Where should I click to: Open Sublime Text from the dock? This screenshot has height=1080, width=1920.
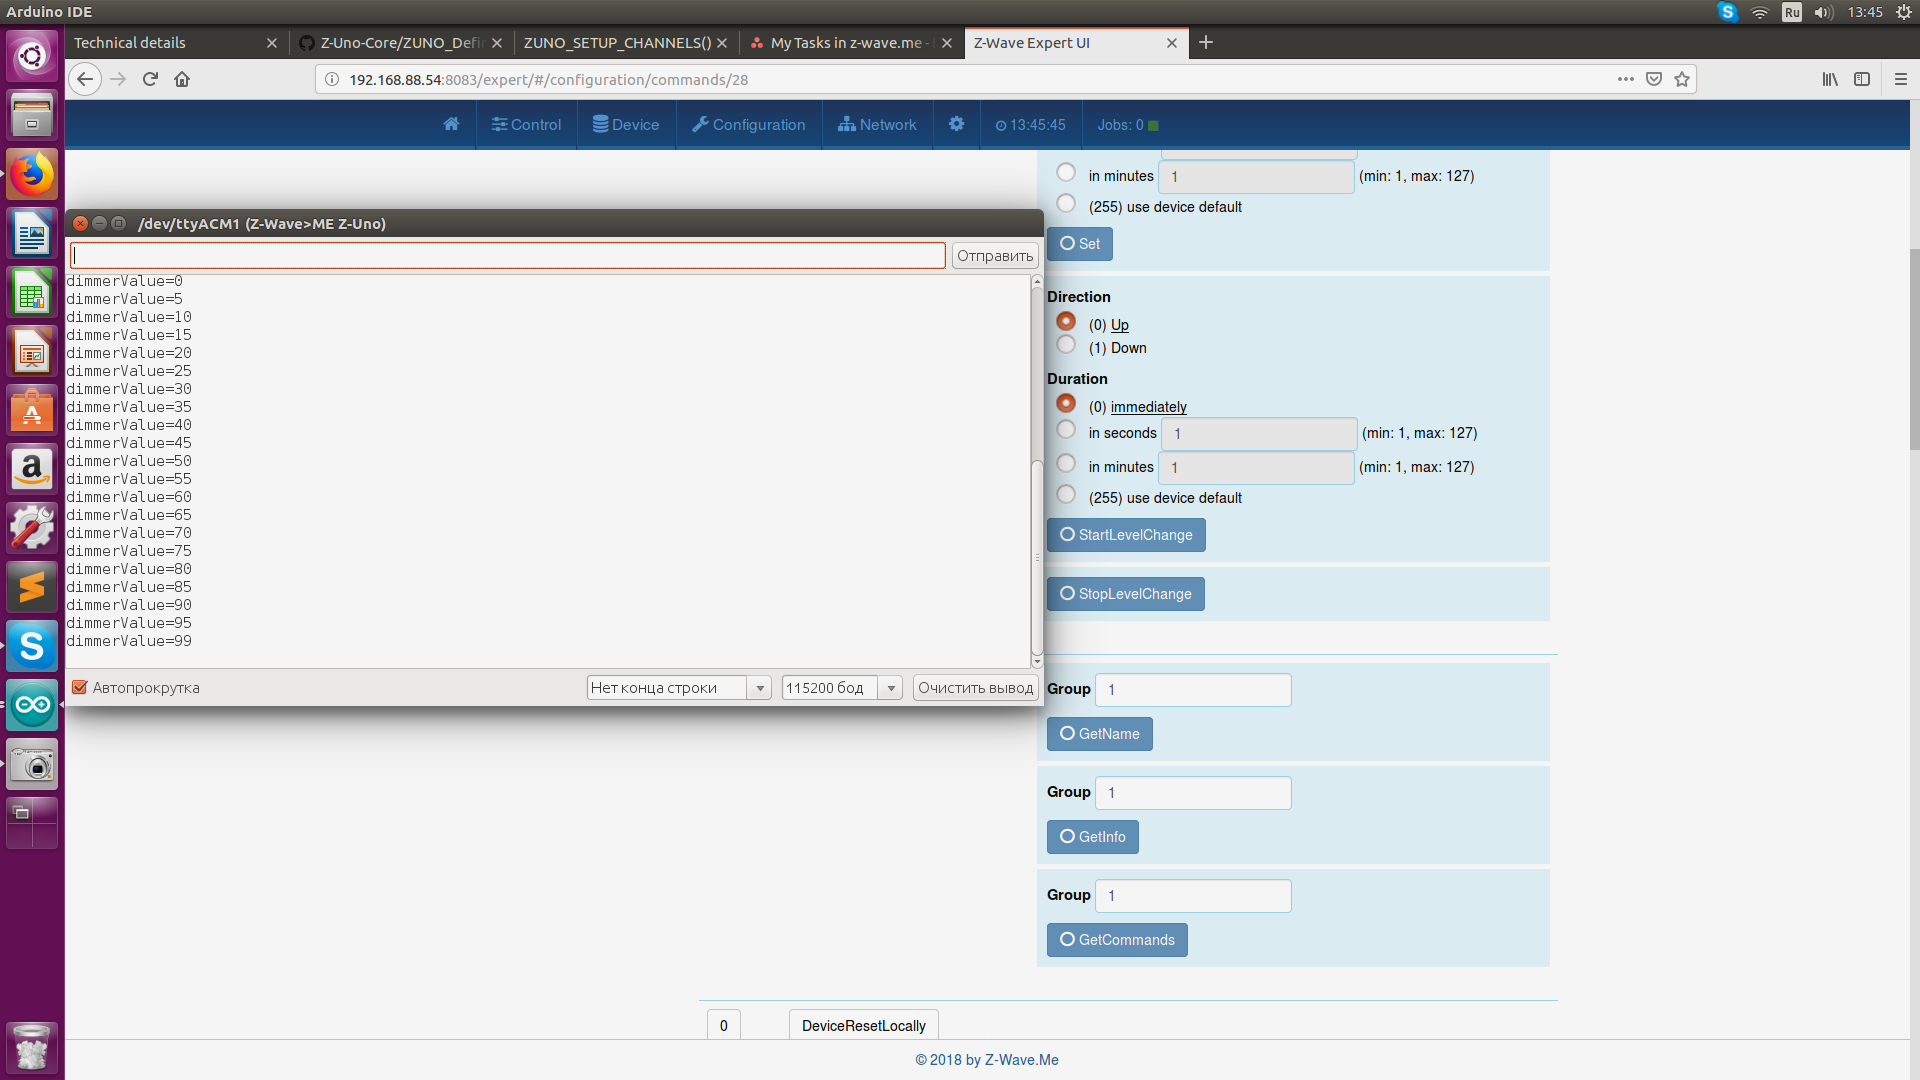(32, 587)
